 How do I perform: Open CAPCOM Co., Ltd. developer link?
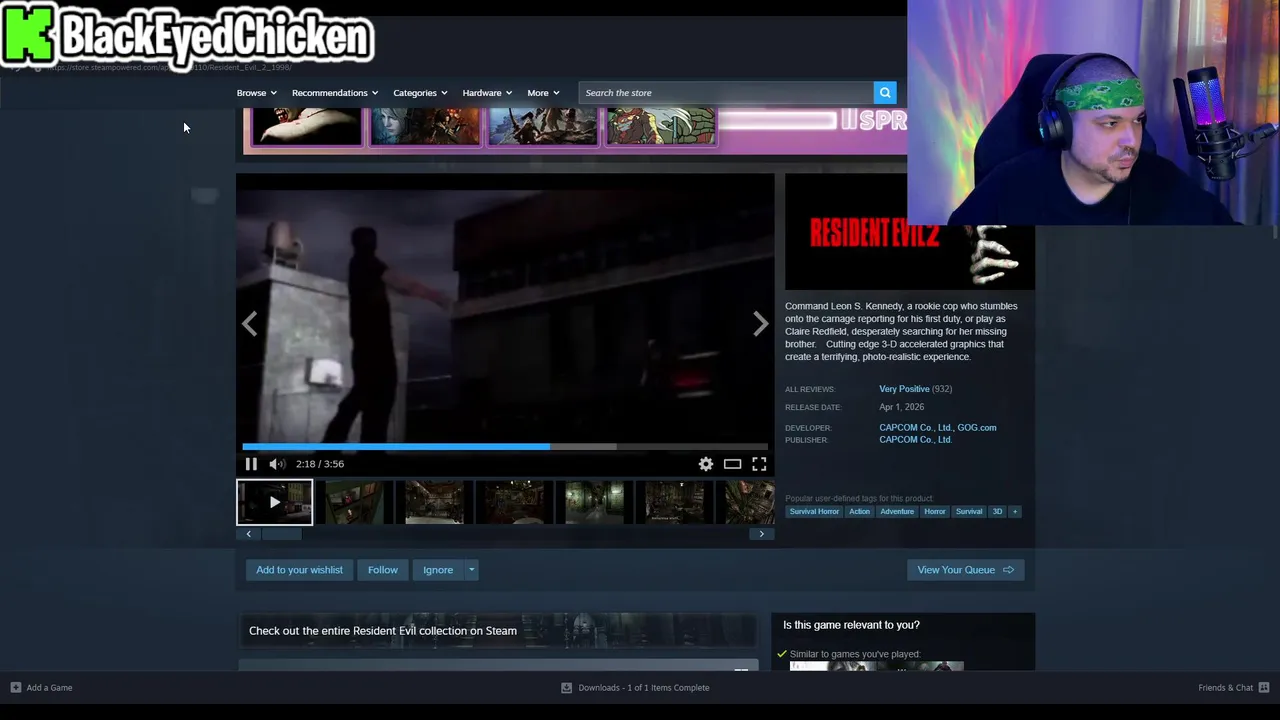coord(916,428)
